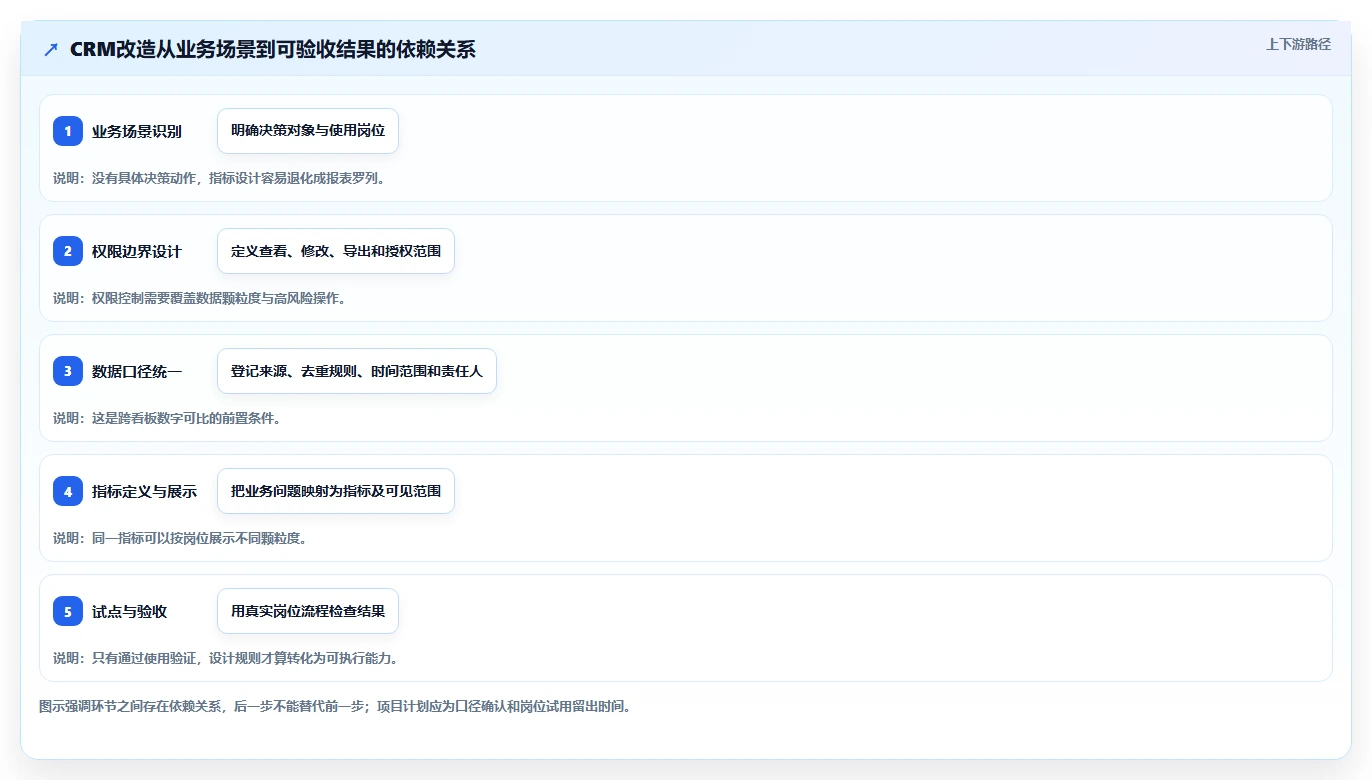Viewport: 1372px width, 780px height.
Task: Click the title CRM改造从业务场景到可验收结果的依赖关系
Action: (x=273, y=49)
